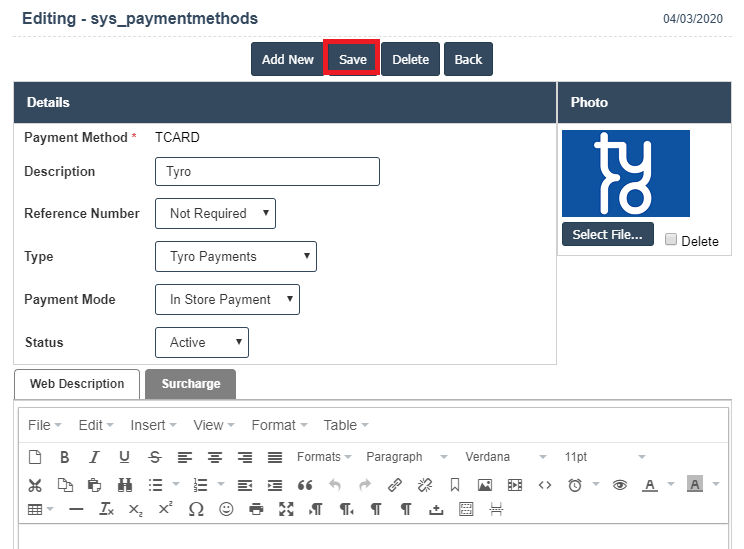The width and height of the screenshot is (744, 549).
Task: Toggle fullscreen editor mode
Action: [x=286, y=509]
